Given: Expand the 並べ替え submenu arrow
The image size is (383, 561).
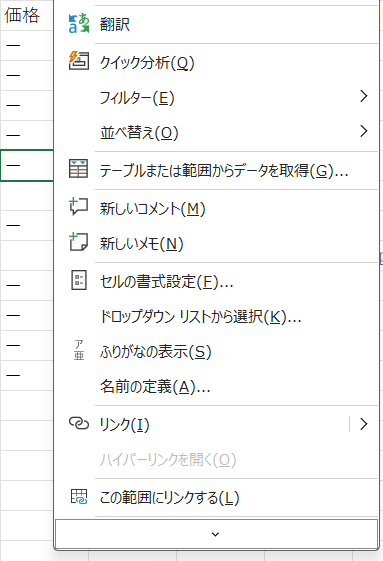Looking at the screenshot, I should pyautogui.click(x=363, y=131).
